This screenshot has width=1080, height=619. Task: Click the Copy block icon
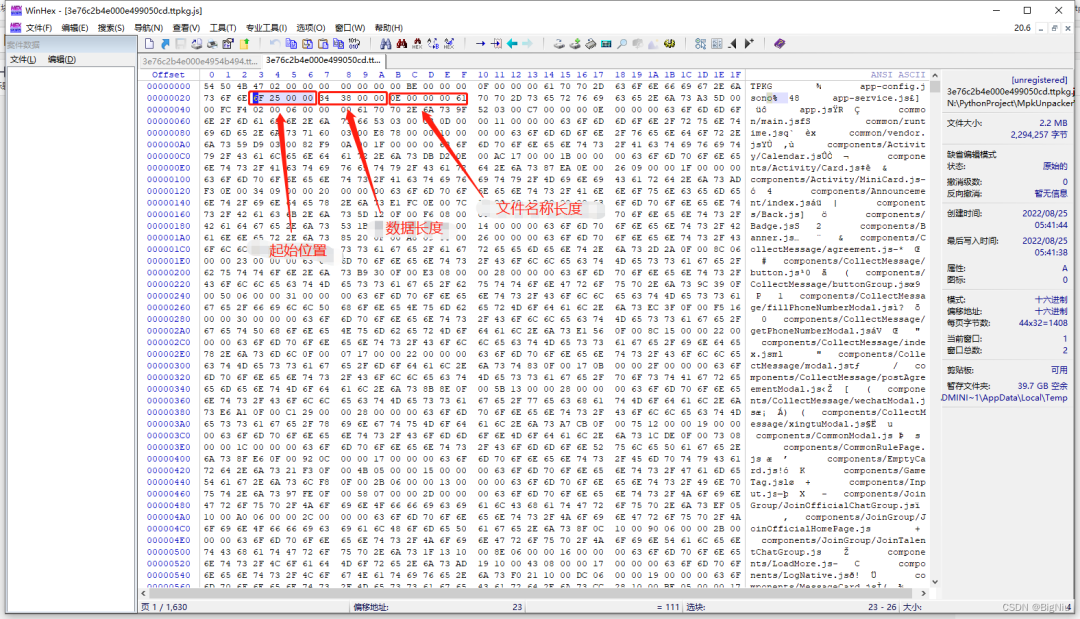[291, 43]
